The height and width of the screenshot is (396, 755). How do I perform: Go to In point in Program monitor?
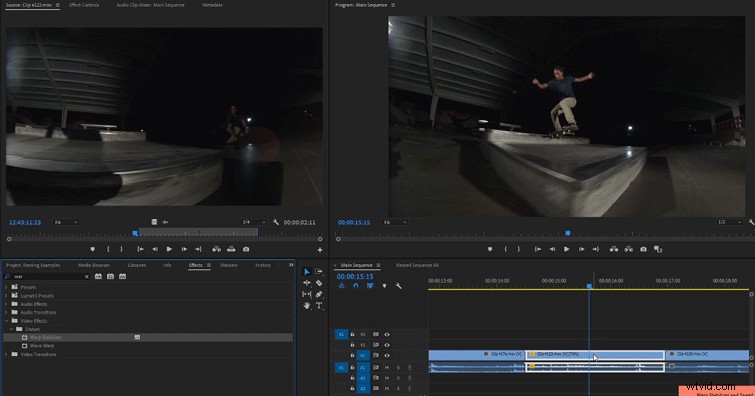tap(538, 249)
